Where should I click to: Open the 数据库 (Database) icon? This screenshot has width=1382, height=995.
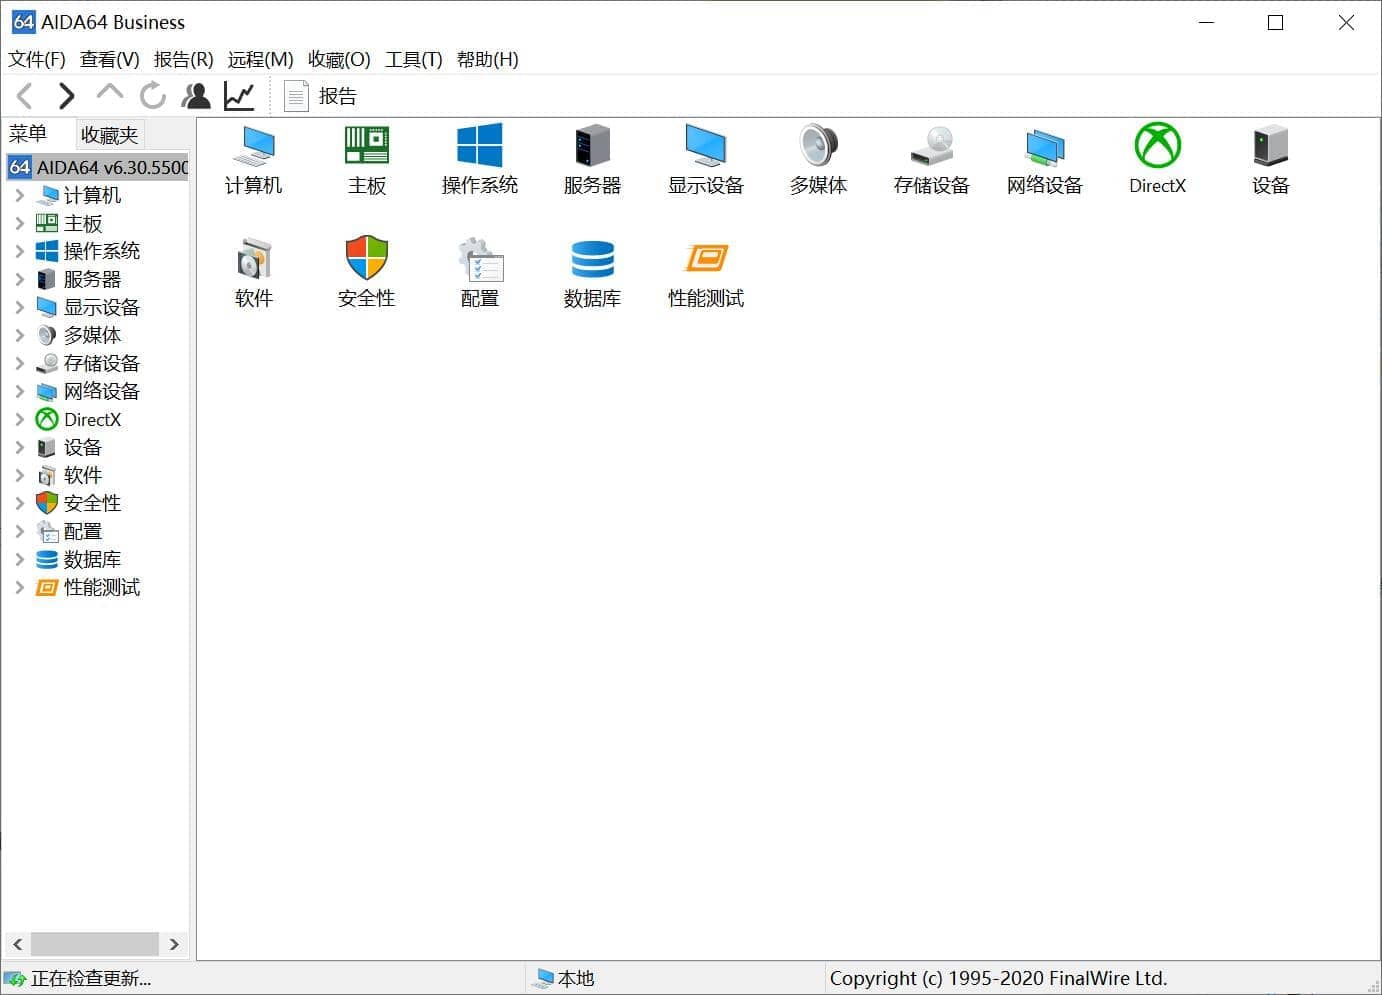pyautogui.click(x=592, y=270)
